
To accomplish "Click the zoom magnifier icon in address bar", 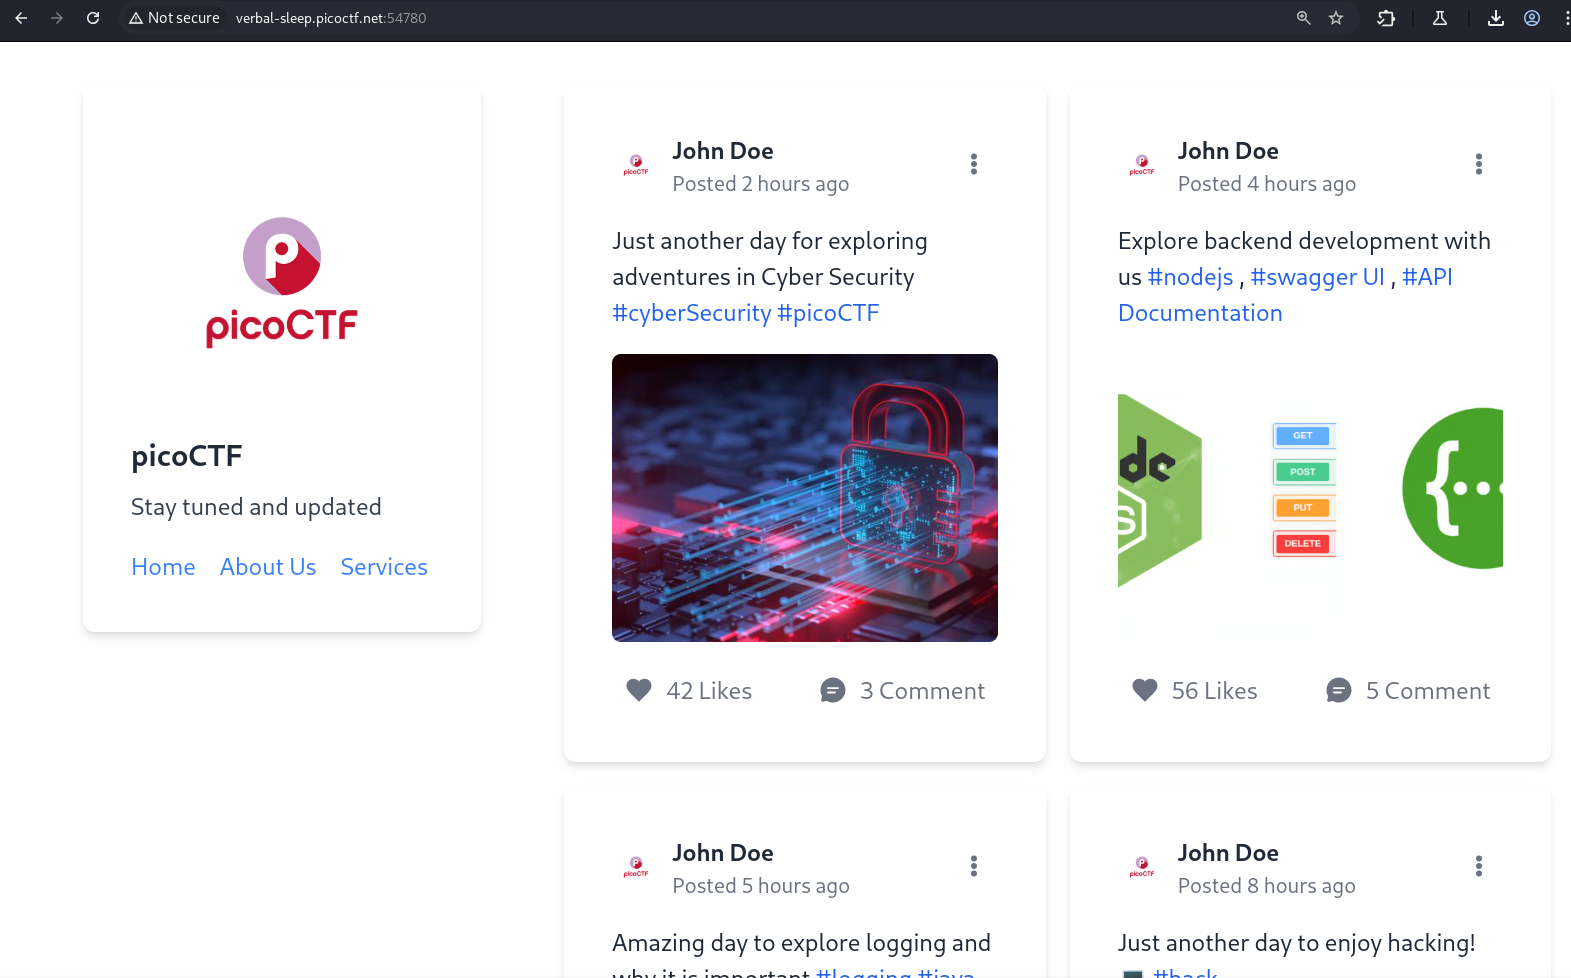I will click(x=1303, y=18).
